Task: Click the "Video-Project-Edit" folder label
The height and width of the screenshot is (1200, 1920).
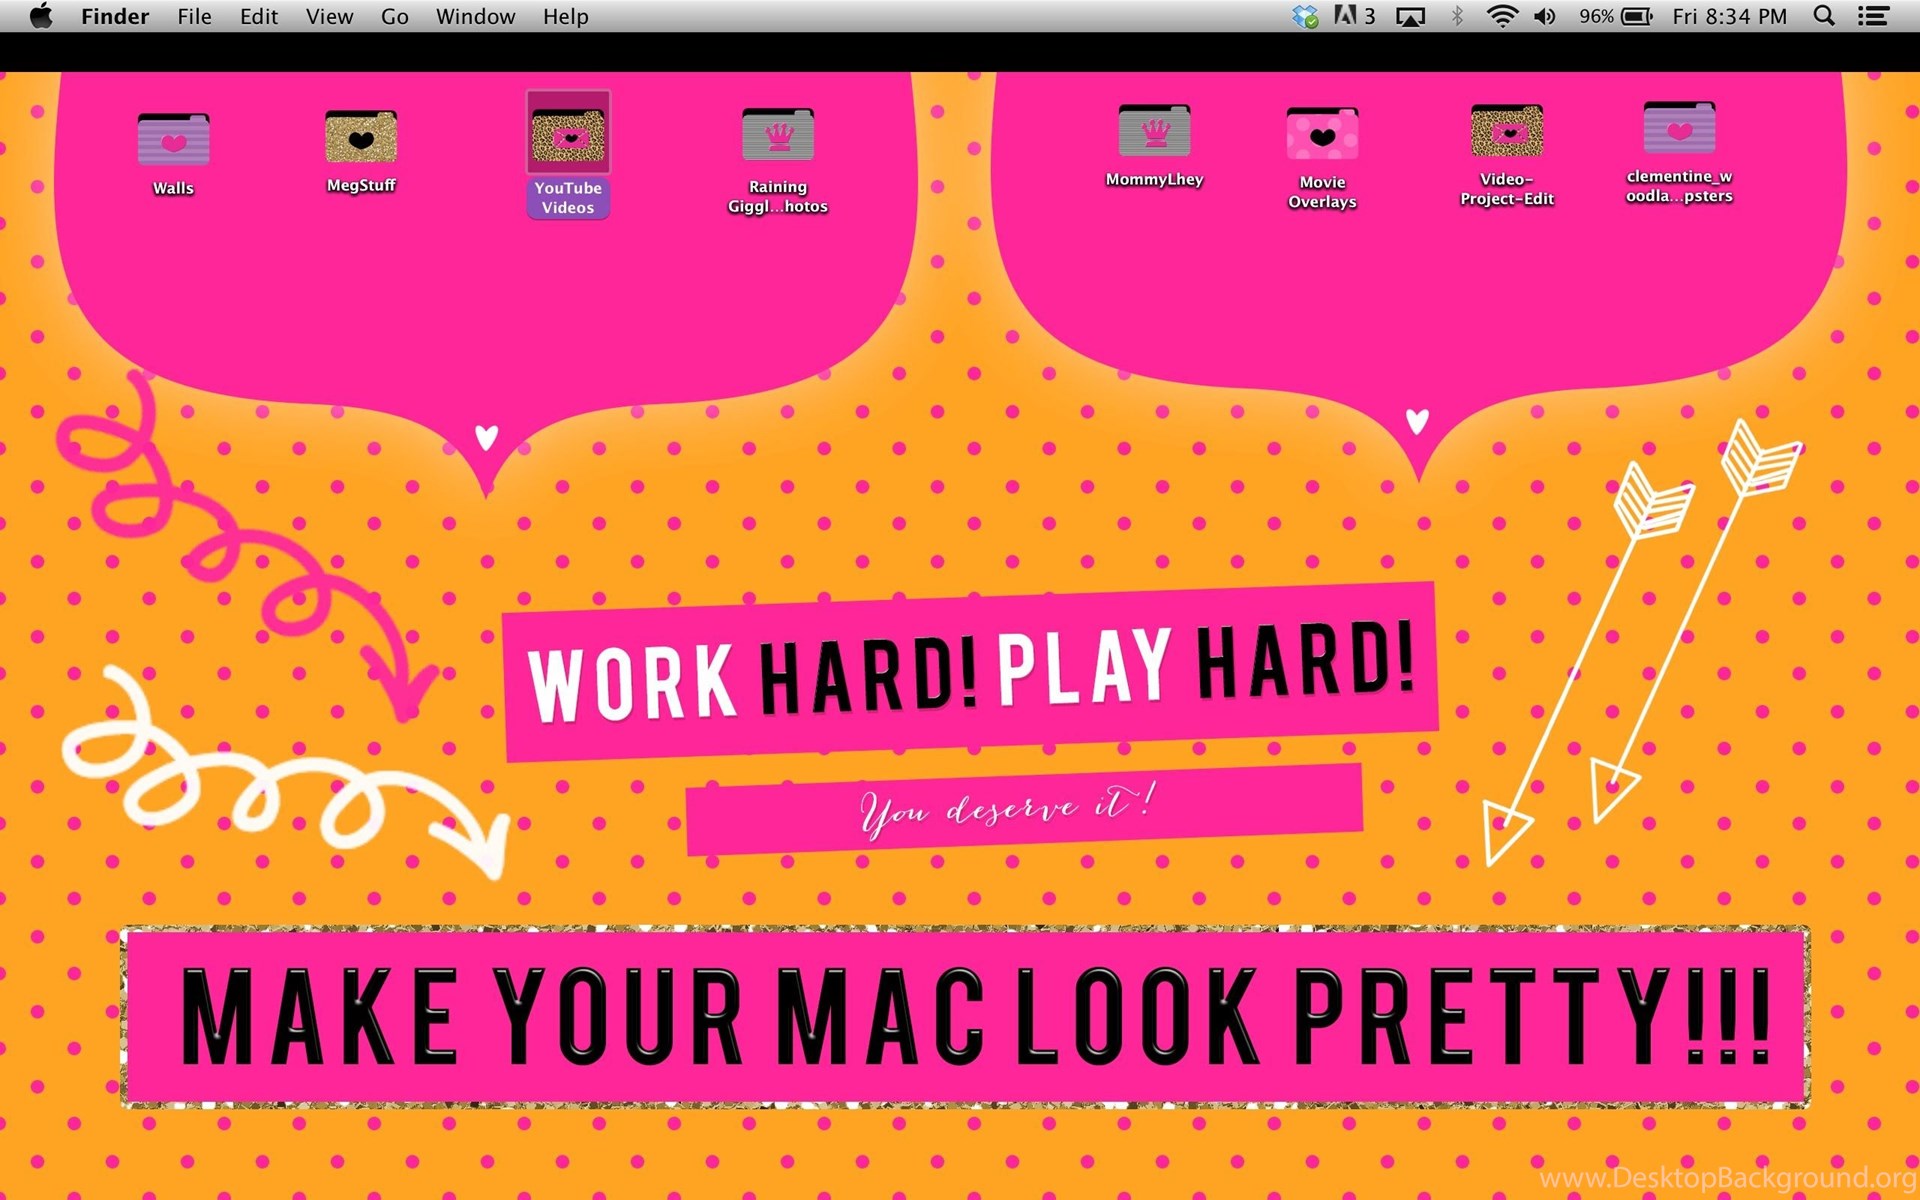Action: pos(1507,189)
